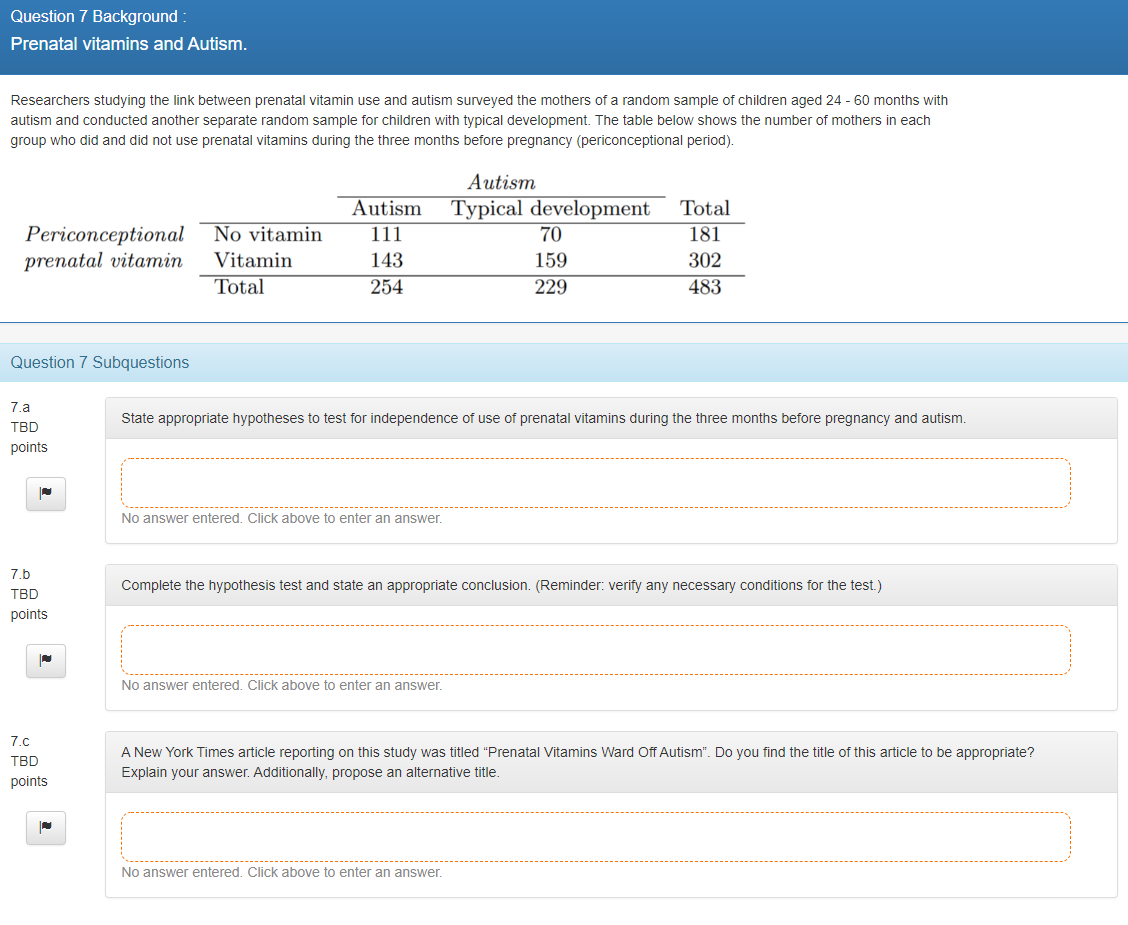1128x925 pixels.
Task: Select the 7.b subquestion label
Action: coord(20,574)
